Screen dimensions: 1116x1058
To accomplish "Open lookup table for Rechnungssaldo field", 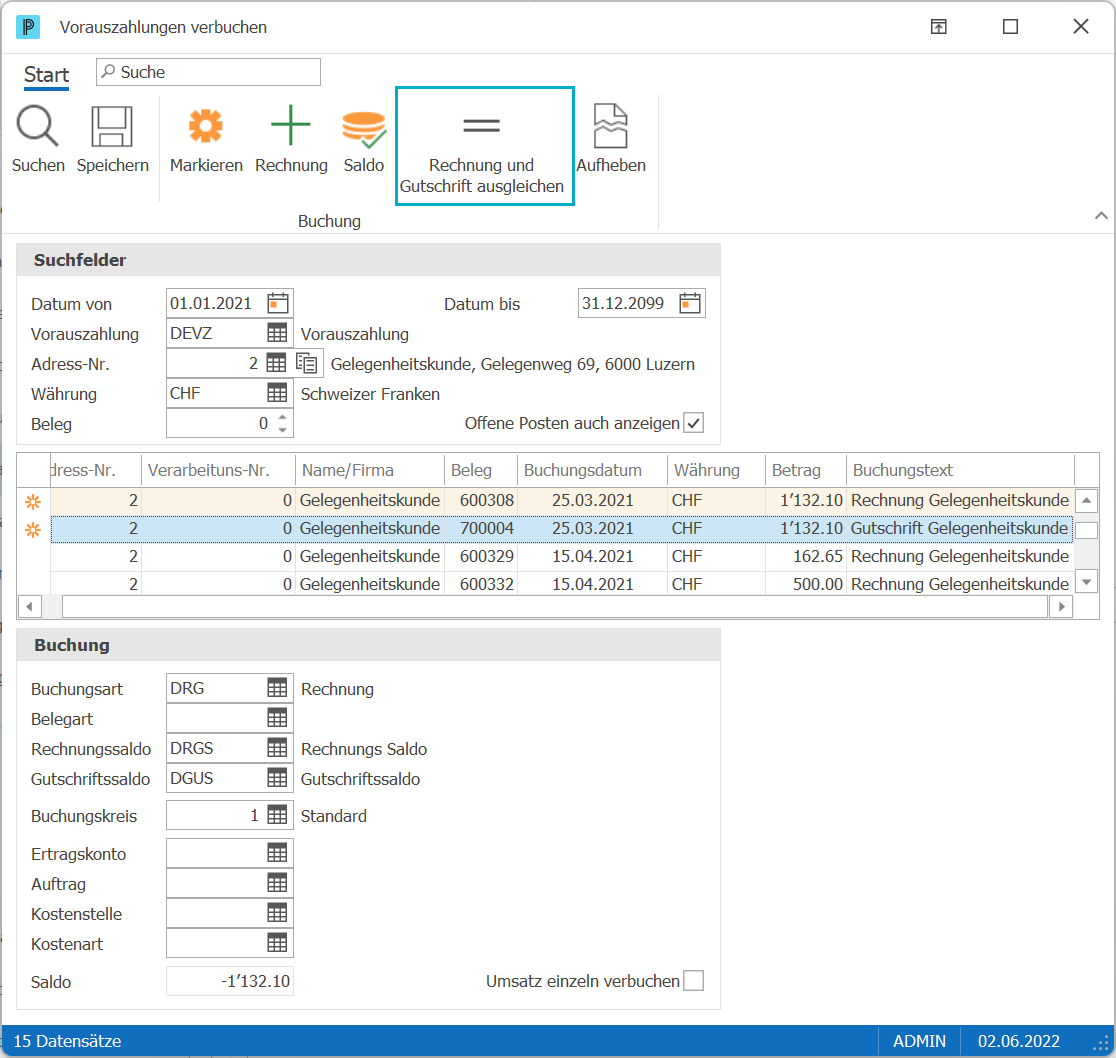I will point(277,748).
